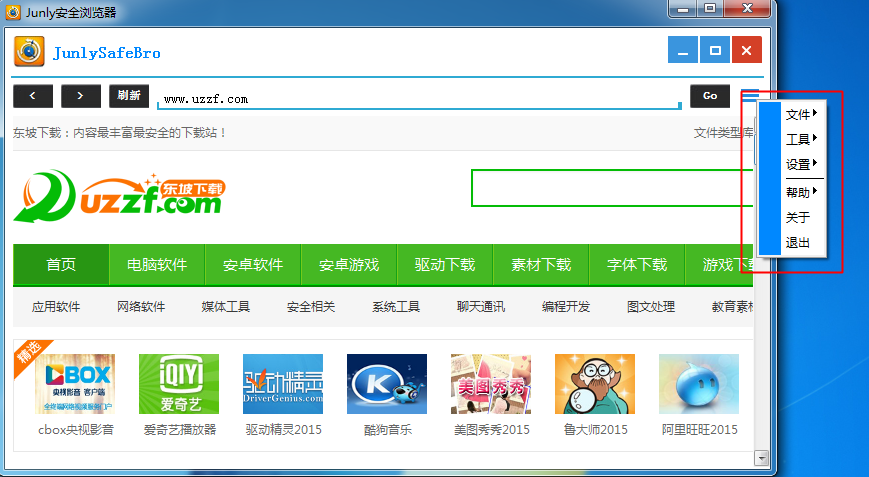Click the back navigation arrow button
Image resolution: width=869 pixels, height=477 pixels.
pos(33,96)
